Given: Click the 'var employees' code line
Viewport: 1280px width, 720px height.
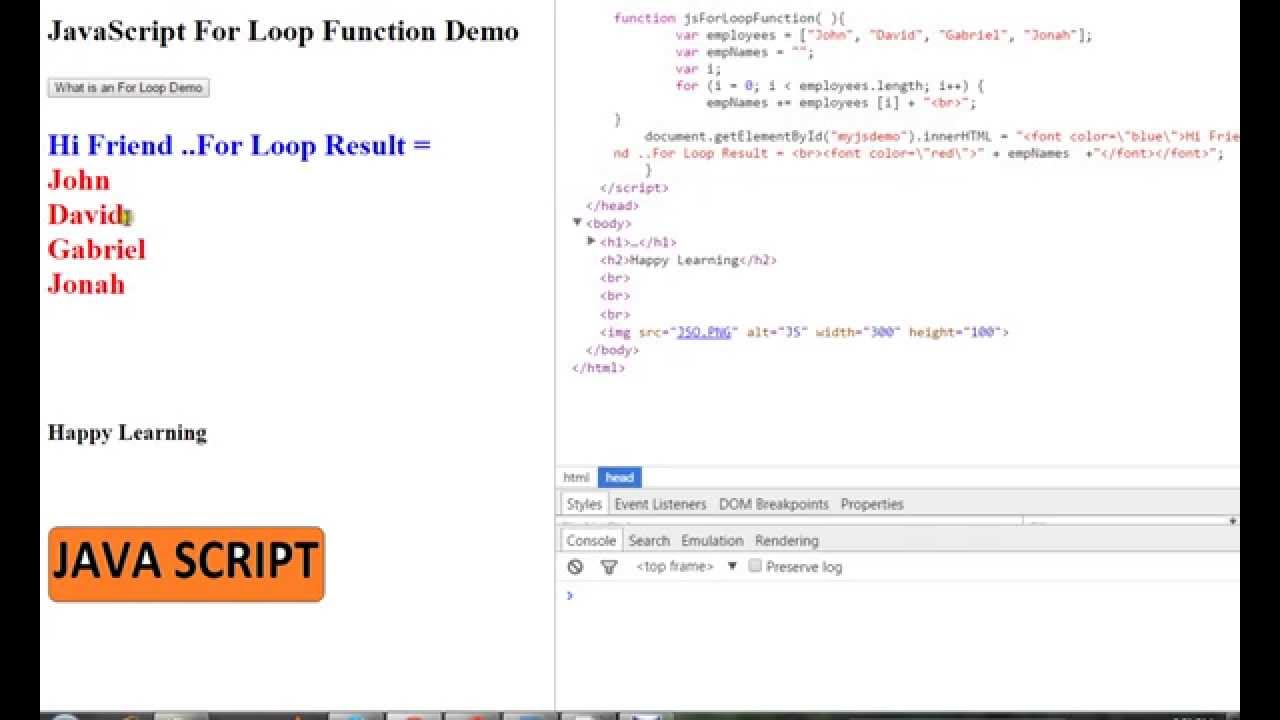Looking at the screenshot, I should tap(884, 35).
